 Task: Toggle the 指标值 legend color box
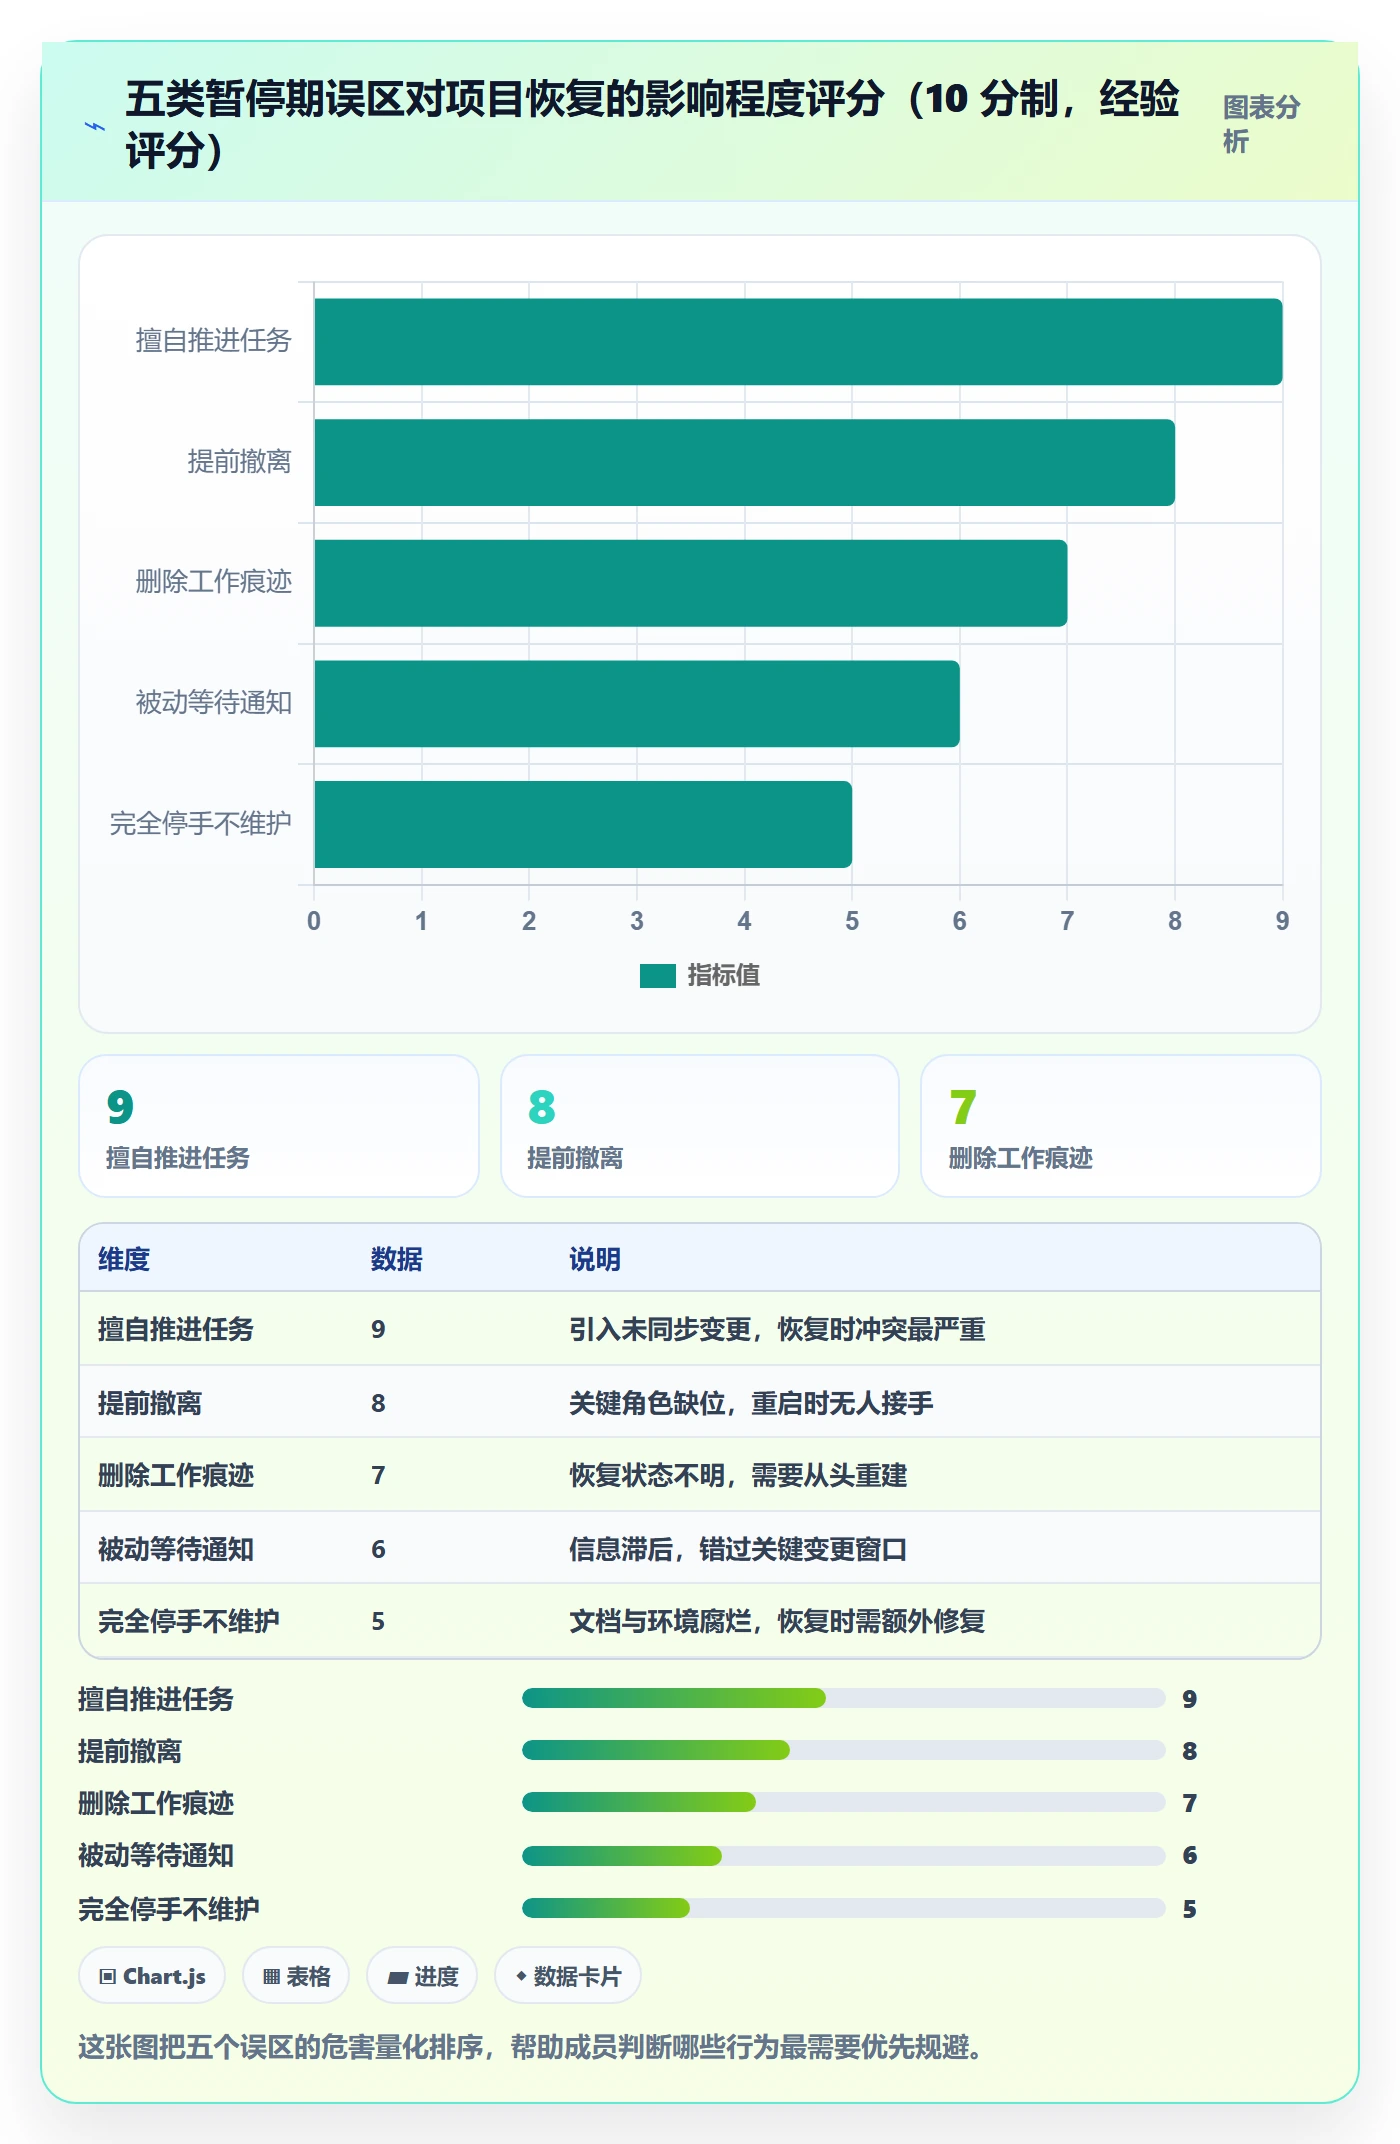click(658, 976)
